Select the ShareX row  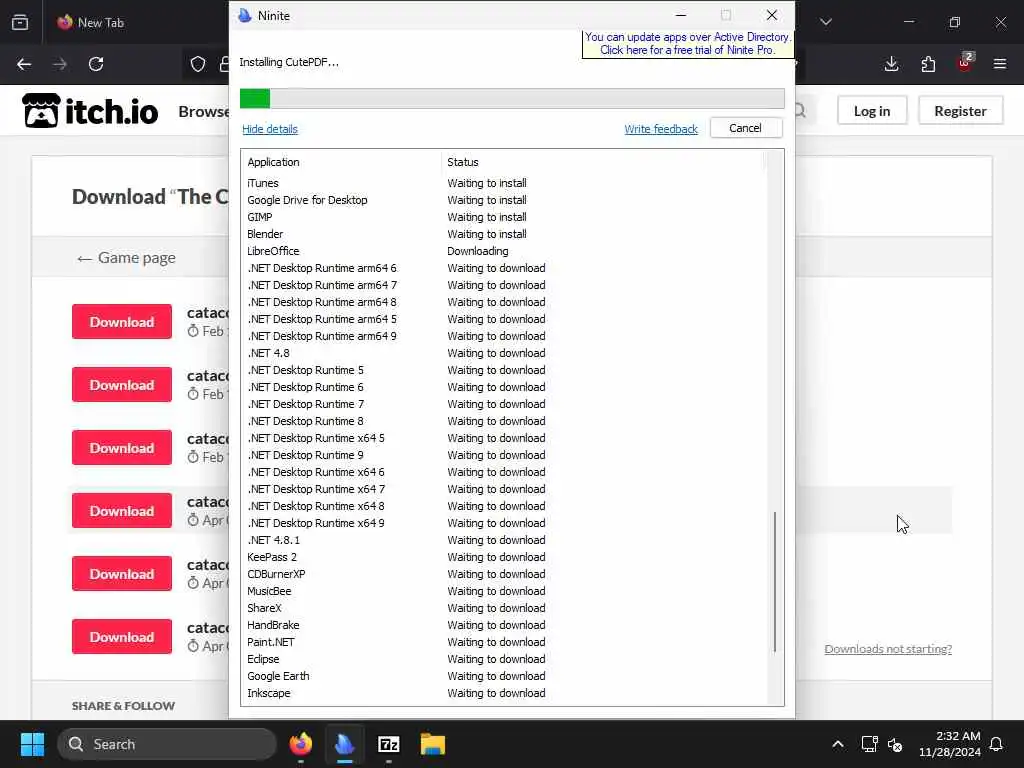click(504, 608)
